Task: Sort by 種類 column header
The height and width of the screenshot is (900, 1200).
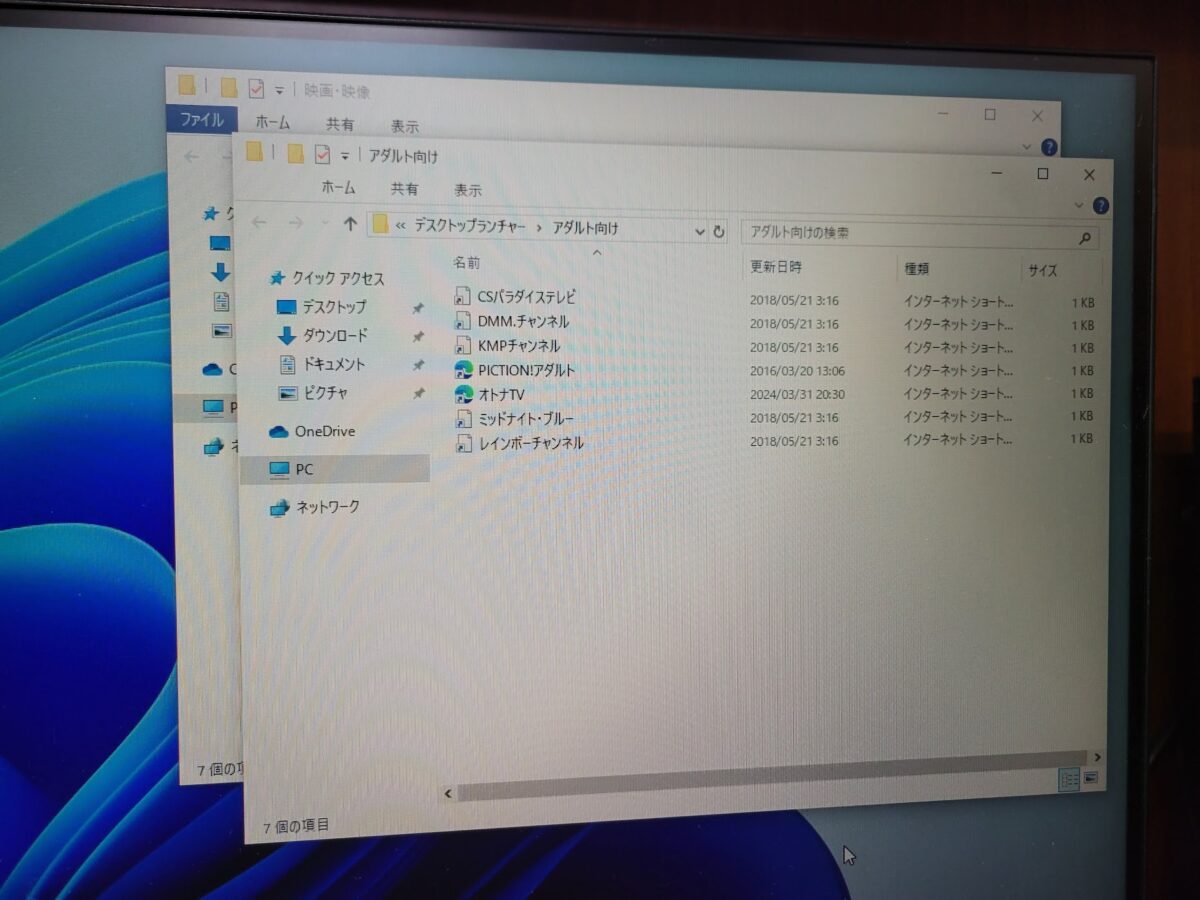Action: (917, 269)
